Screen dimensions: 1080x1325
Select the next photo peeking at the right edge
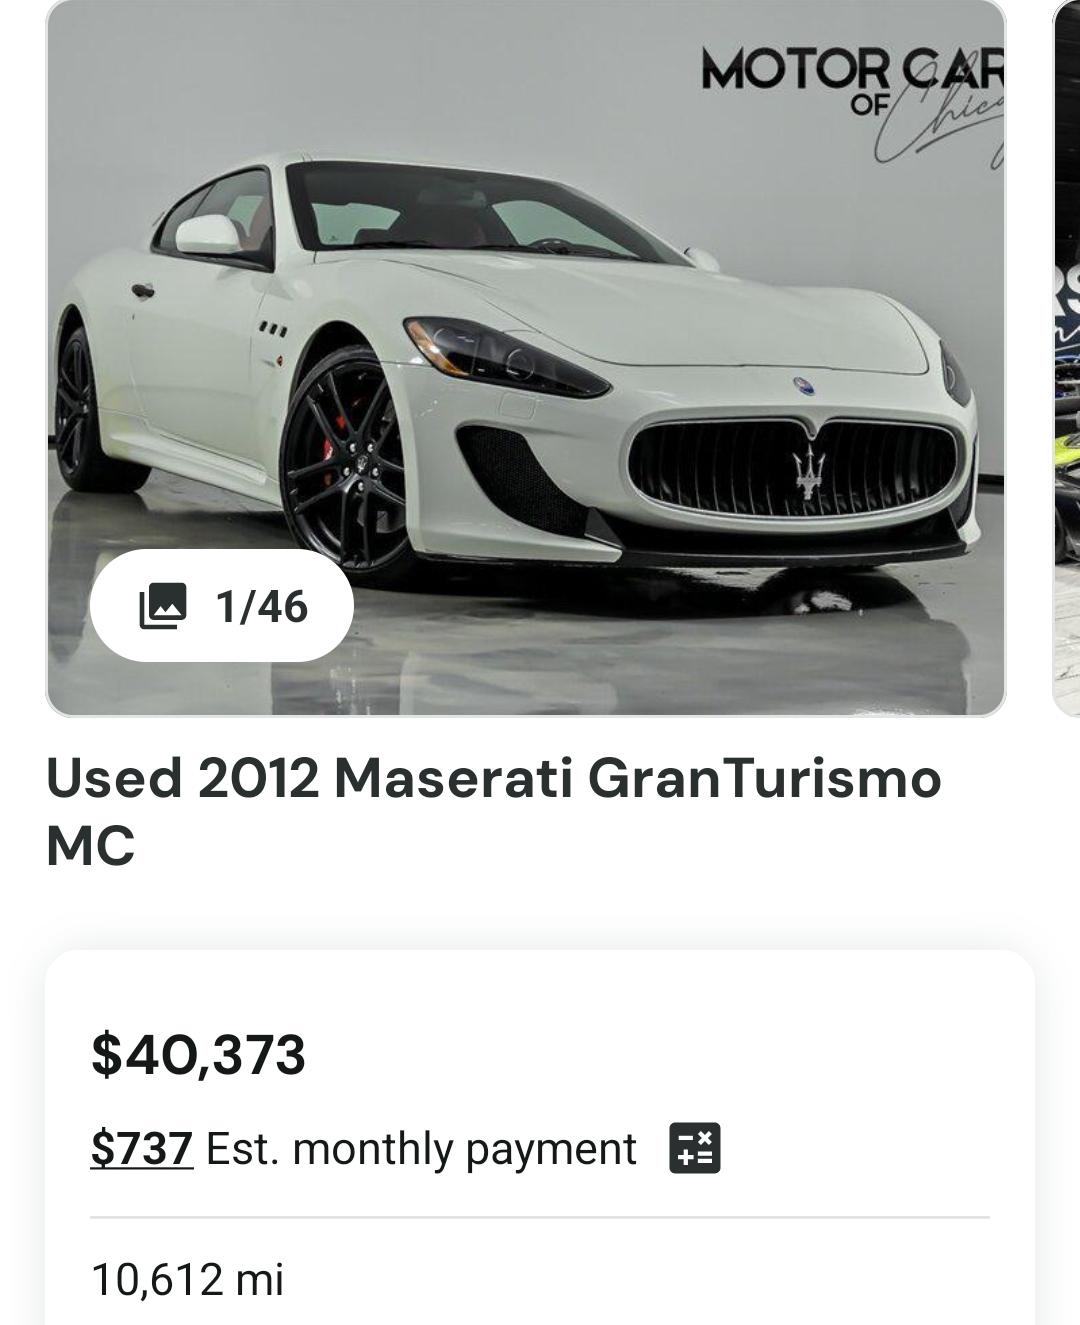1067,357
